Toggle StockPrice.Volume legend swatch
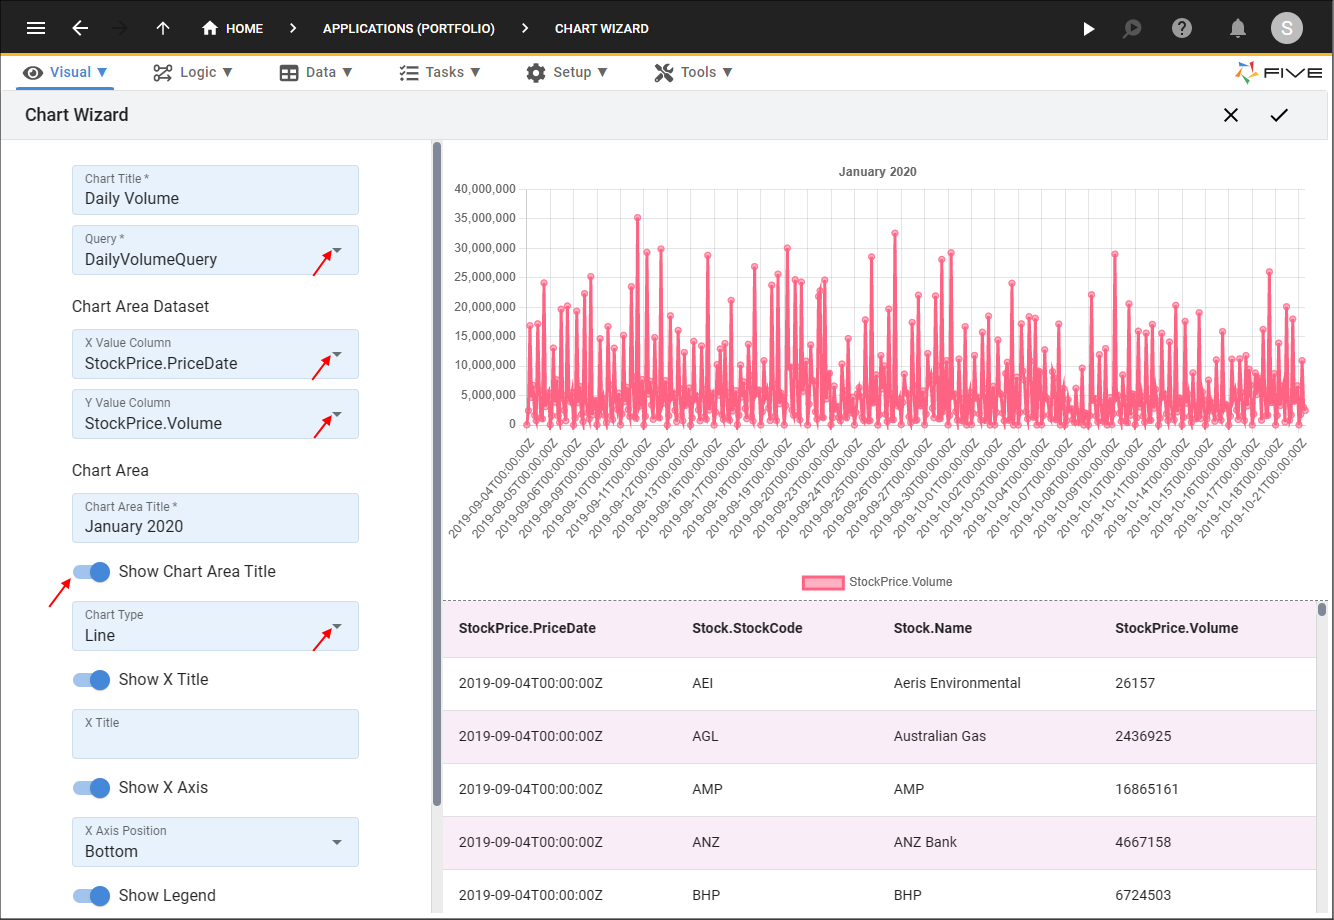1334x920 pixels. pos(823,582)
